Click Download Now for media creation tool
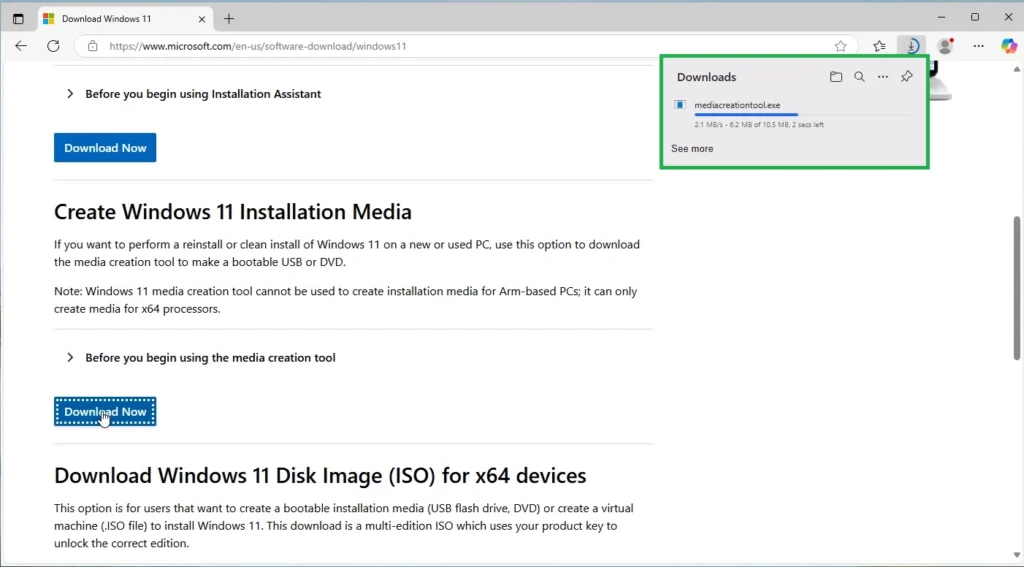The image size is (1024, 567). 105,412
